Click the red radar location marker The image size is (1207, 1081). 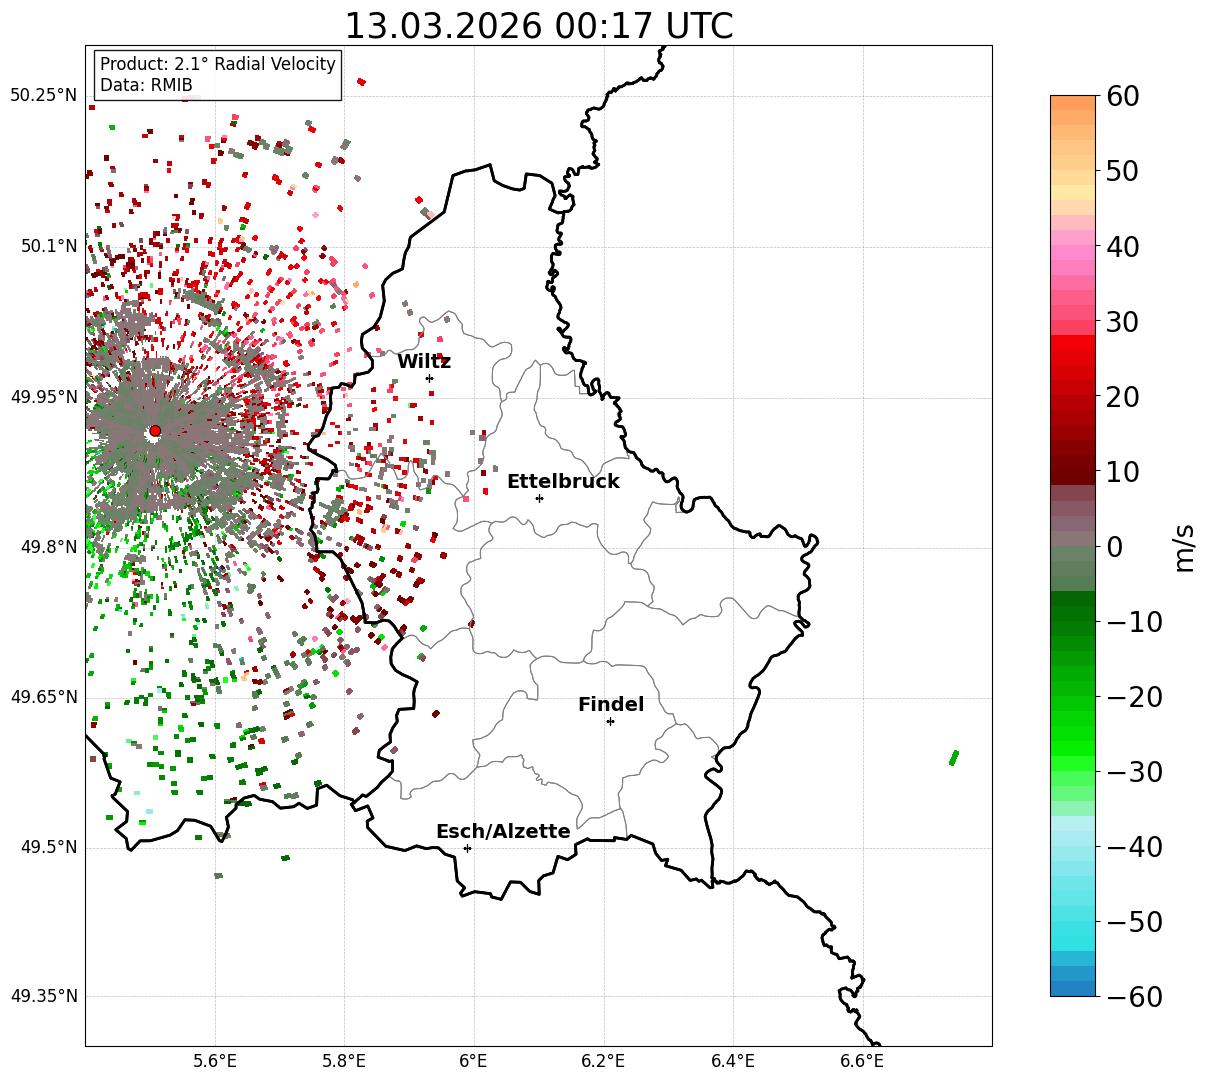coord(155,431)
